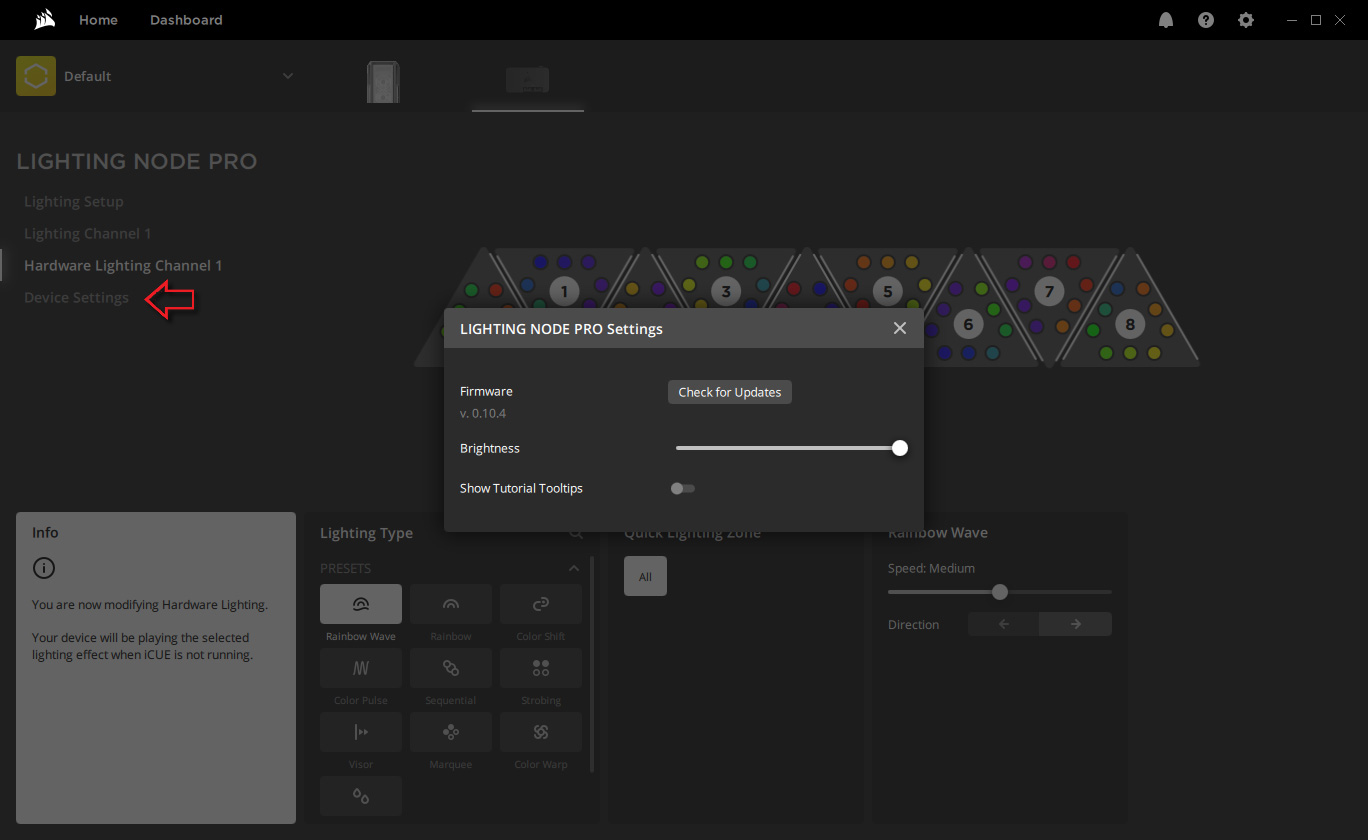The image size is (1368, 840).
Task: Select the Marquee lighting preset
Action: tap(451, 732)
